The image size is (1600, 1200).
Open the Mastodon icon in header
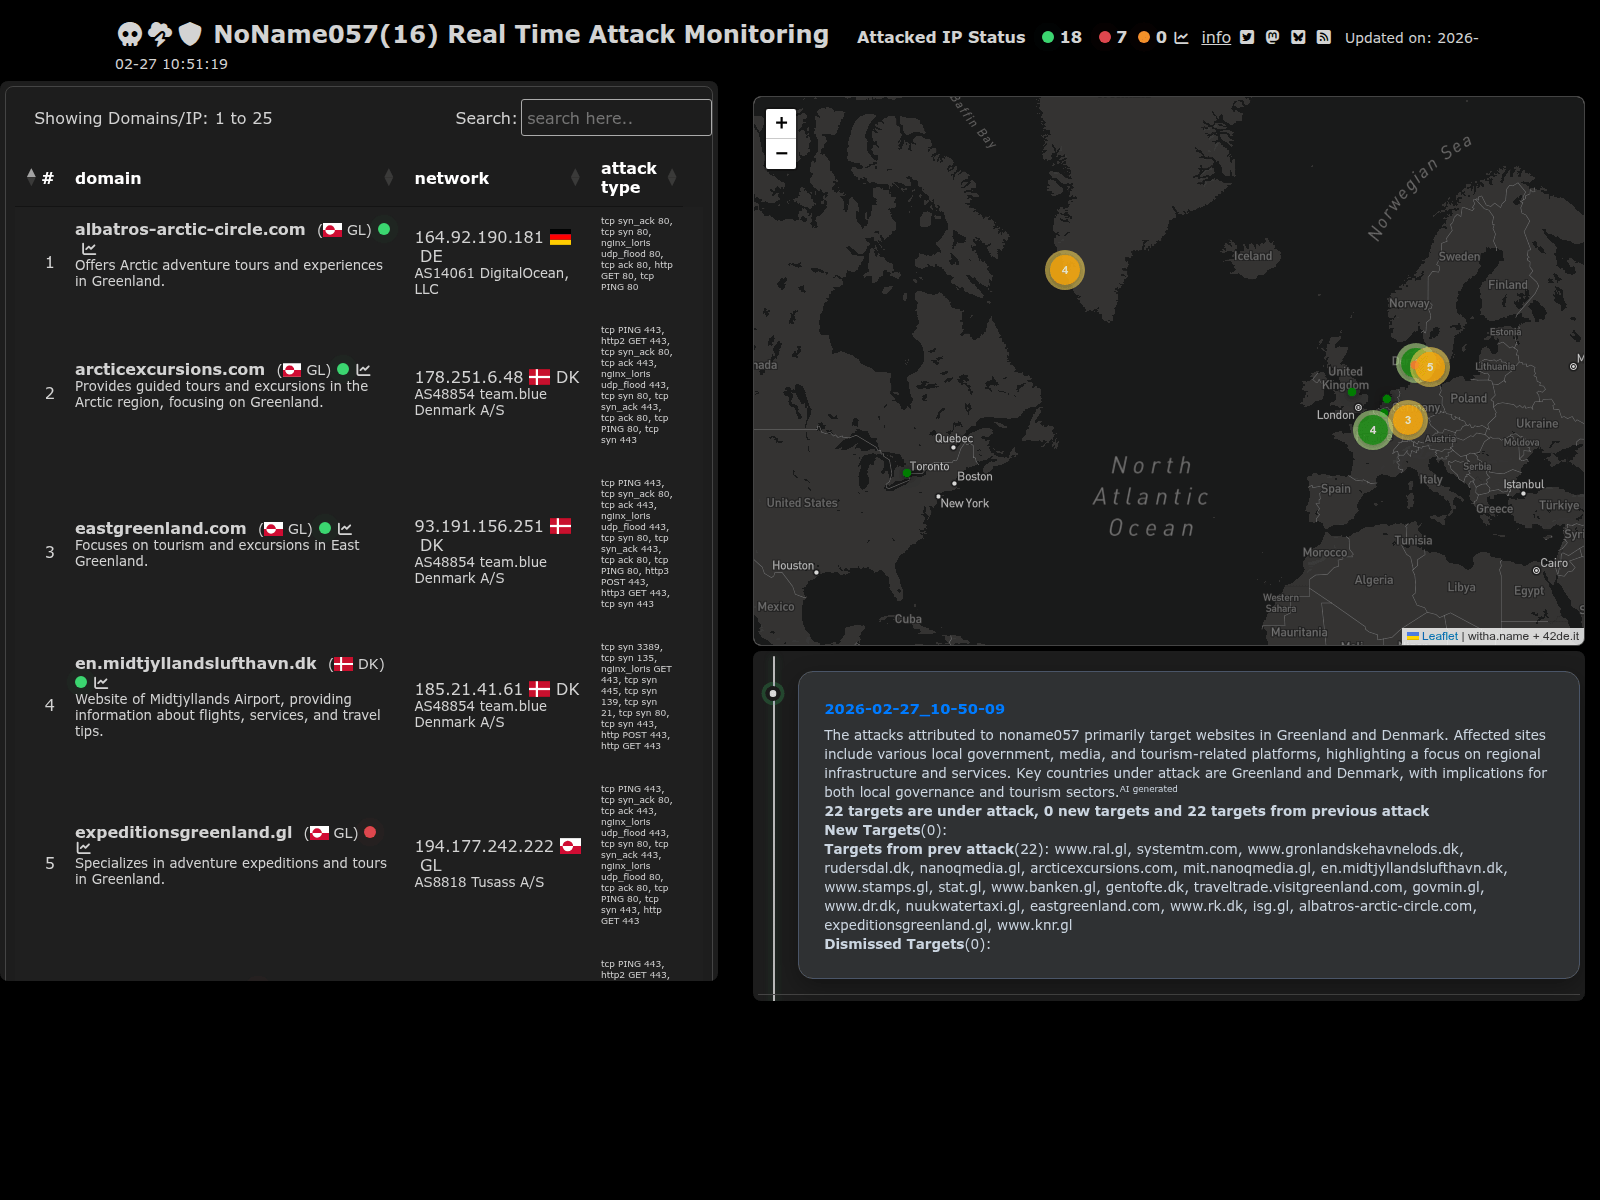click(x=1272, y=37)
